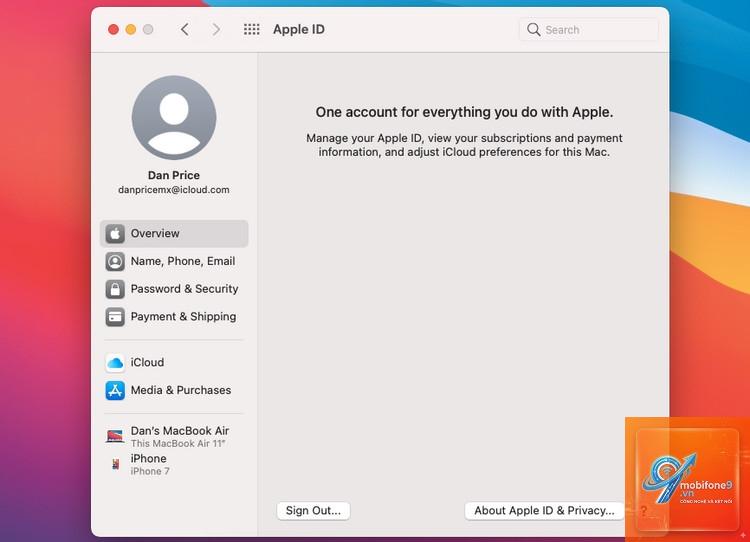Image resolution: width=750 pixels, height=542 pixels.
Task: Click 'This MacBook Air 11"' subtitle text
Action: tap(178, 443)
